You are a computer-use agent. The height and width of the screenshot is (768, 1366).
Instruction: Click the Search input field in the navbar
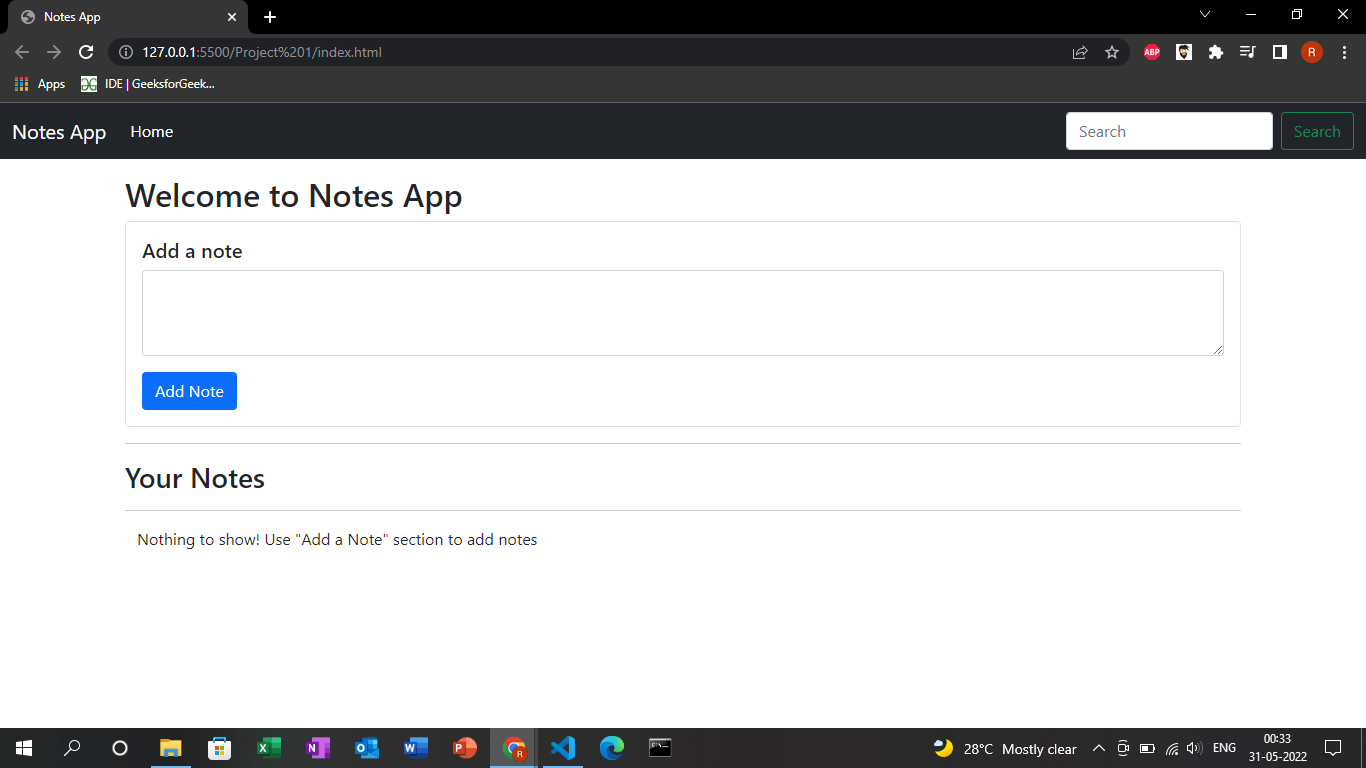pyautogui.click(x=1169, y=131)
